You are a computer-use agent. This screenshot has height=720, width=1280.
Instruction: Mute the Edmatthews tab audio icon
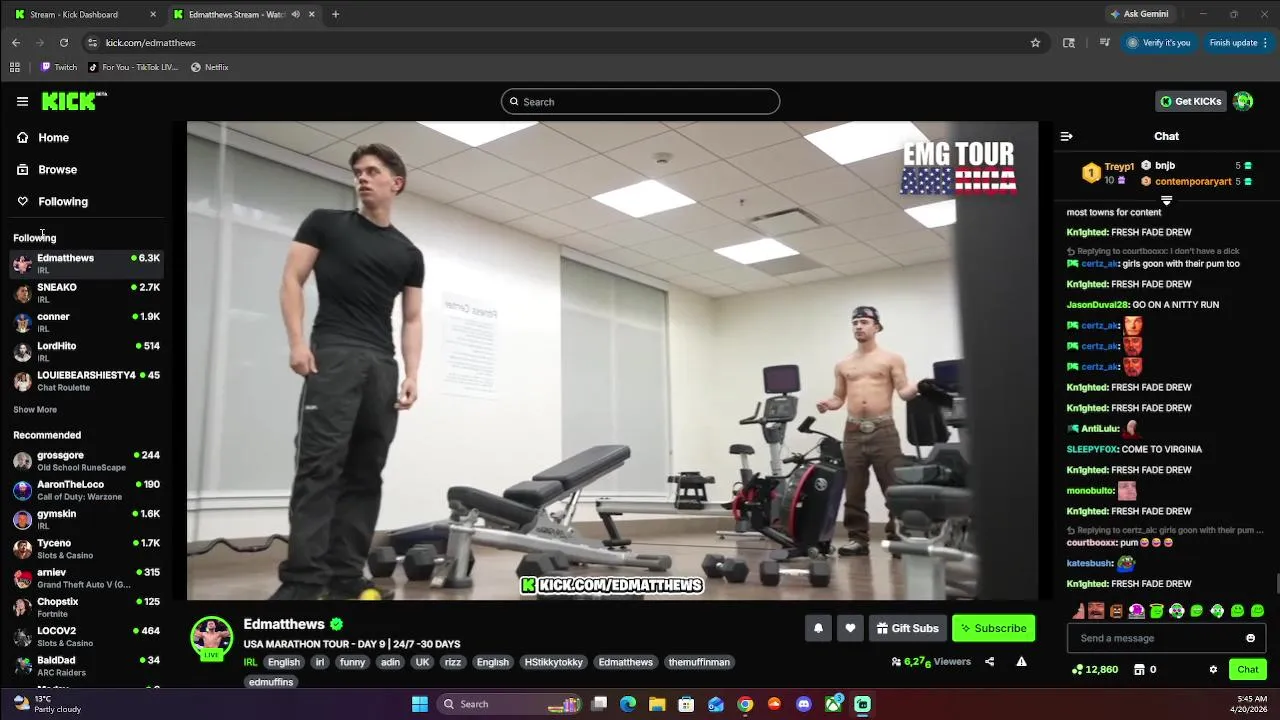click(x=295, y=14)
